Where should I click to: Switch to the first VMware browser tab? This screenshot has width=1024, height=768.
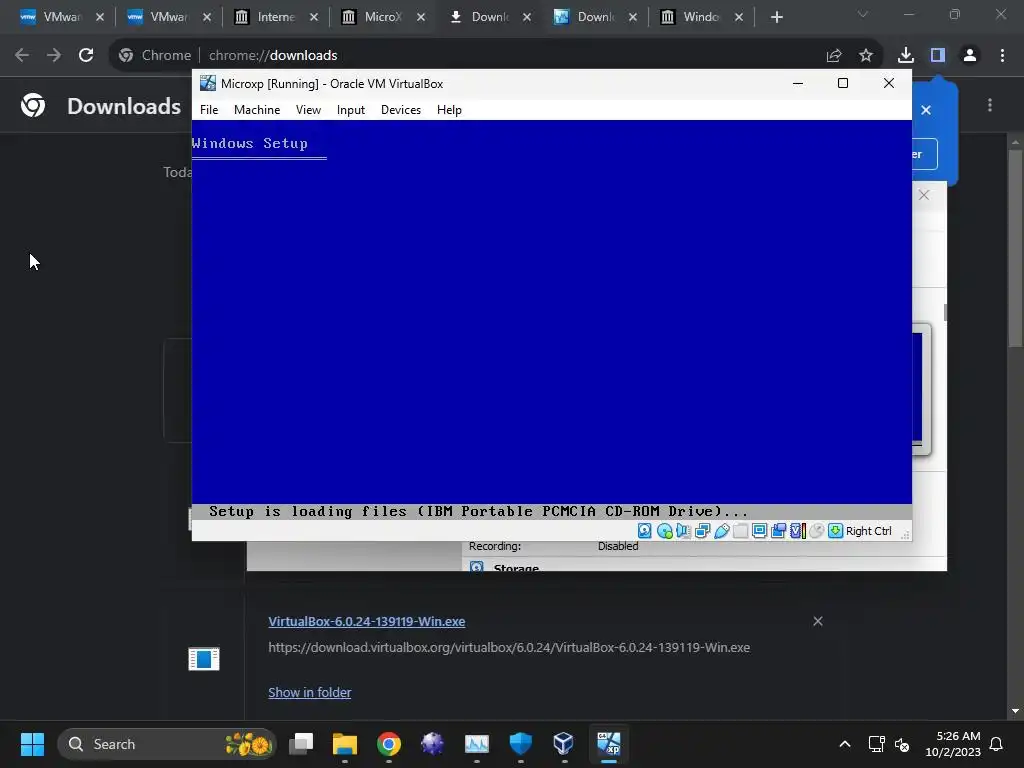coord(59,17)
